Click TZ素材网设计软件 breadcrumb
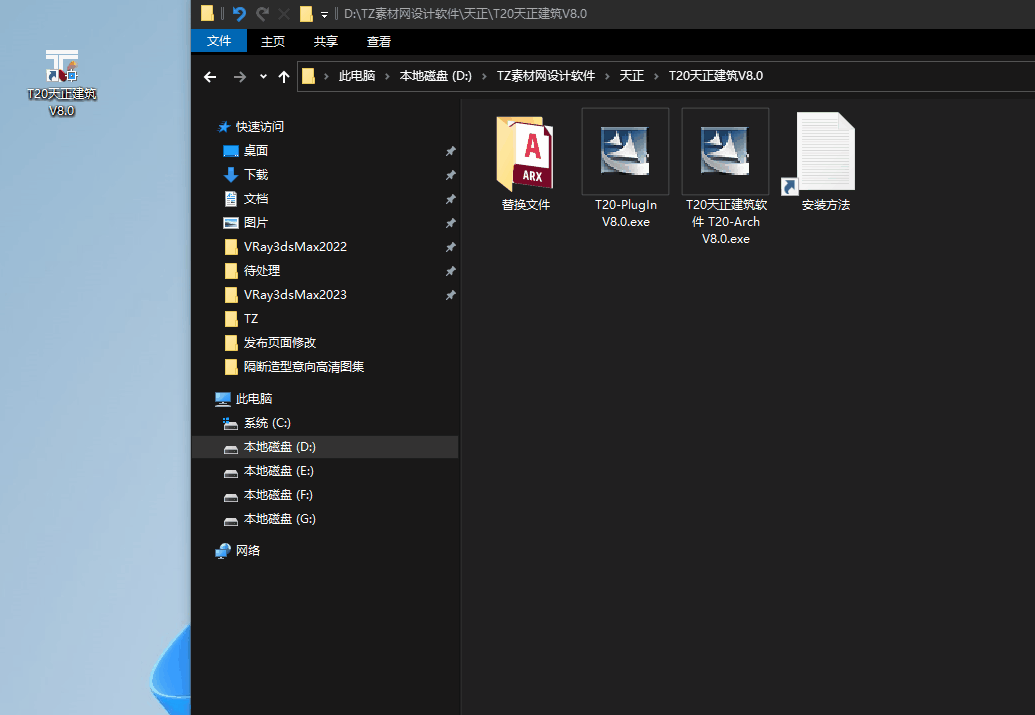The width and height of the screenshot is (1035, 715). coord(546,76)
